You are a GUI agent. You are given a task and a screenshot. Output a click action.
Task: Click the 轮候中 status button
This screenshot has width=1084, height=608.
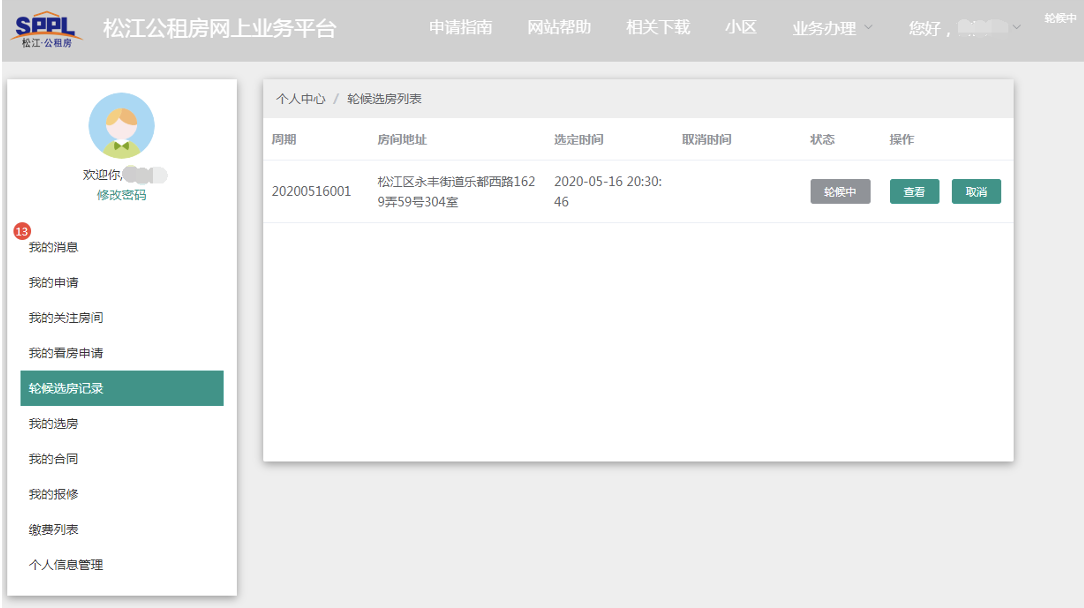(840, 192)
